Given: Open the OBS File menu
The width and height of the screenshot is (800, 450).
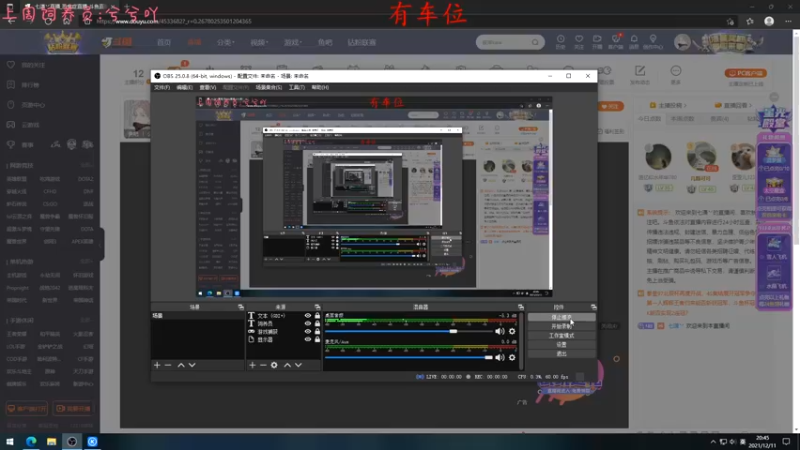Looking at the screenshot, I should 162,88.
